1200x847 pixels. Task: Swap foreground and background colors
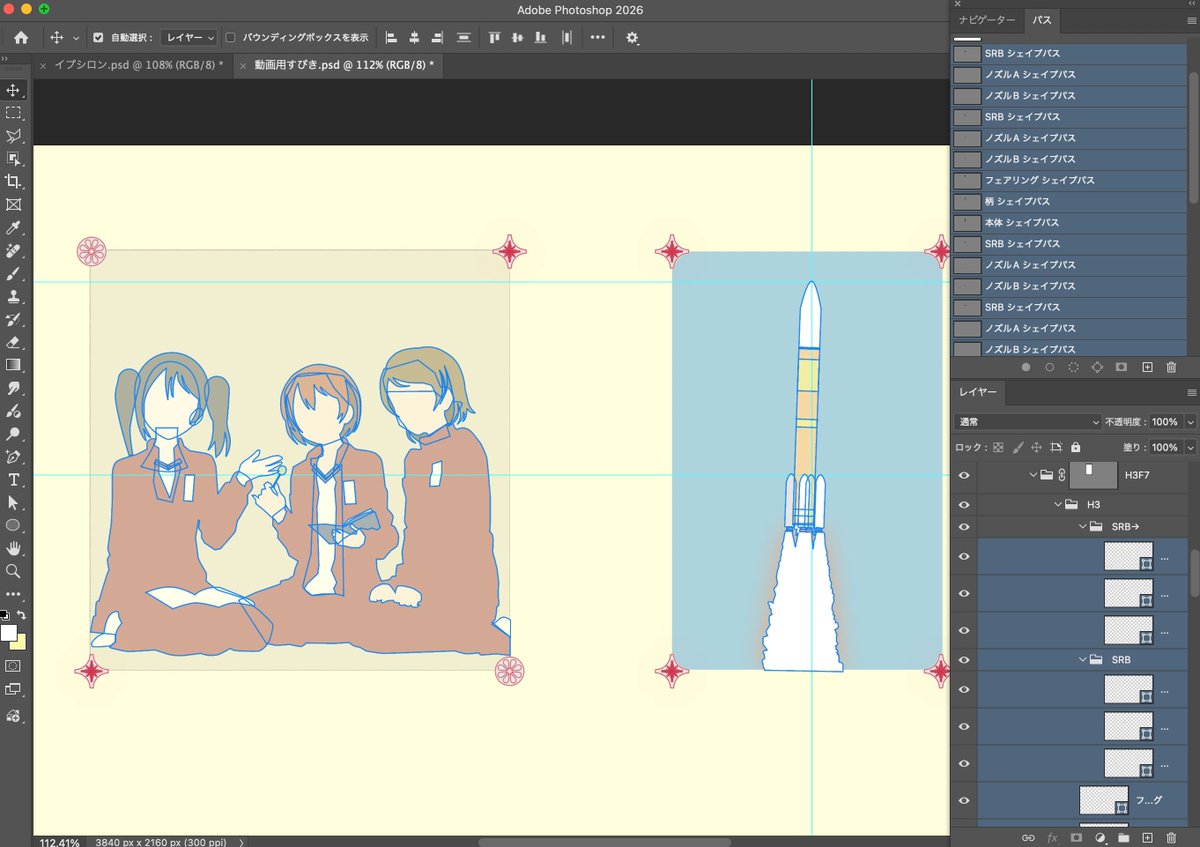22,615
